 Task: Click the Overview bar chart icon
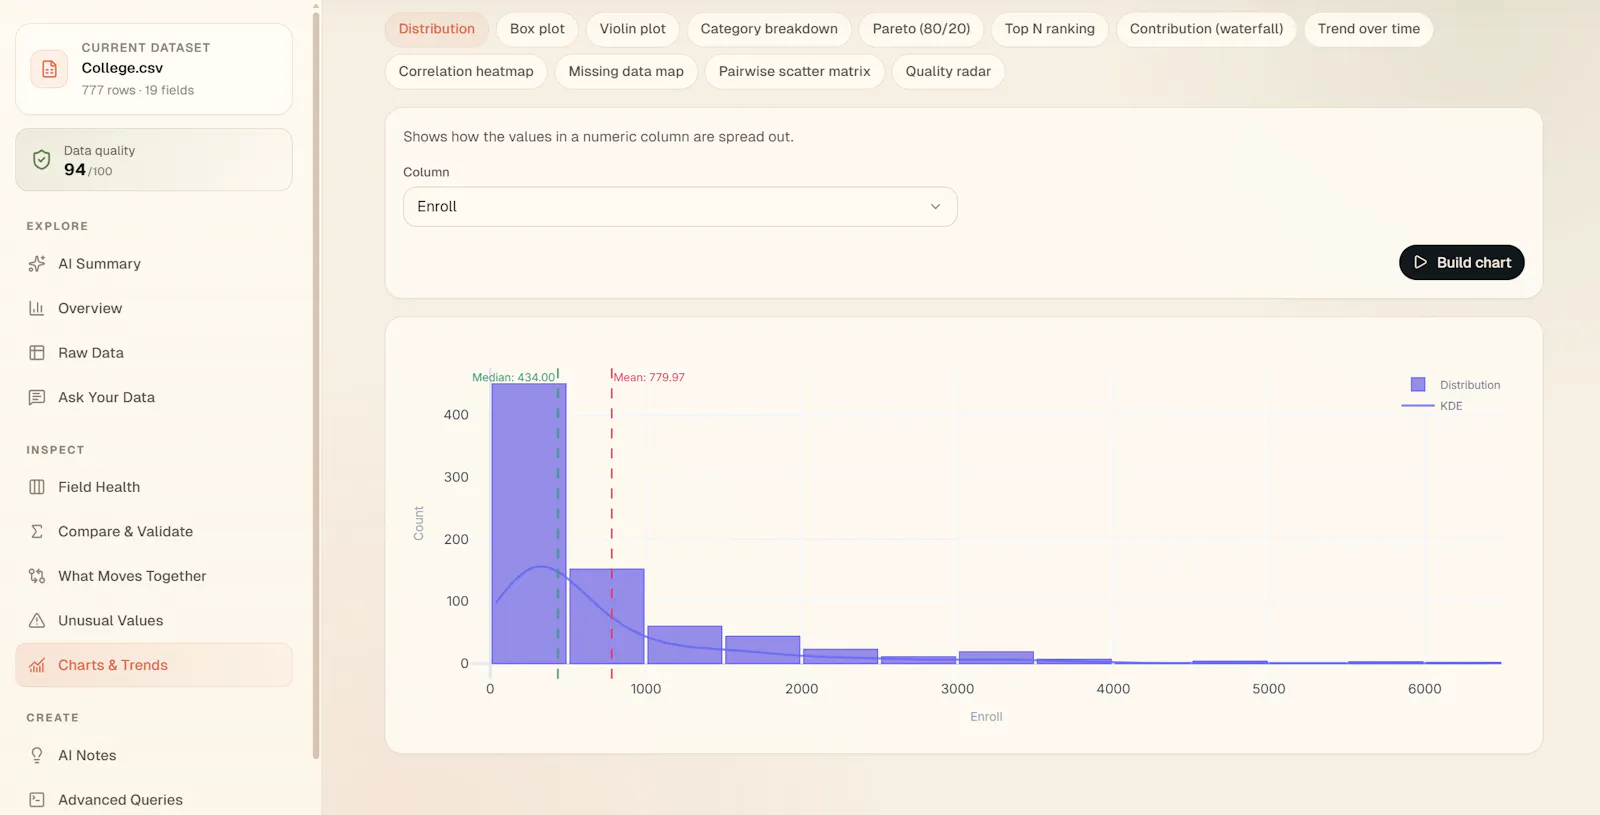[x=37, y=308]
